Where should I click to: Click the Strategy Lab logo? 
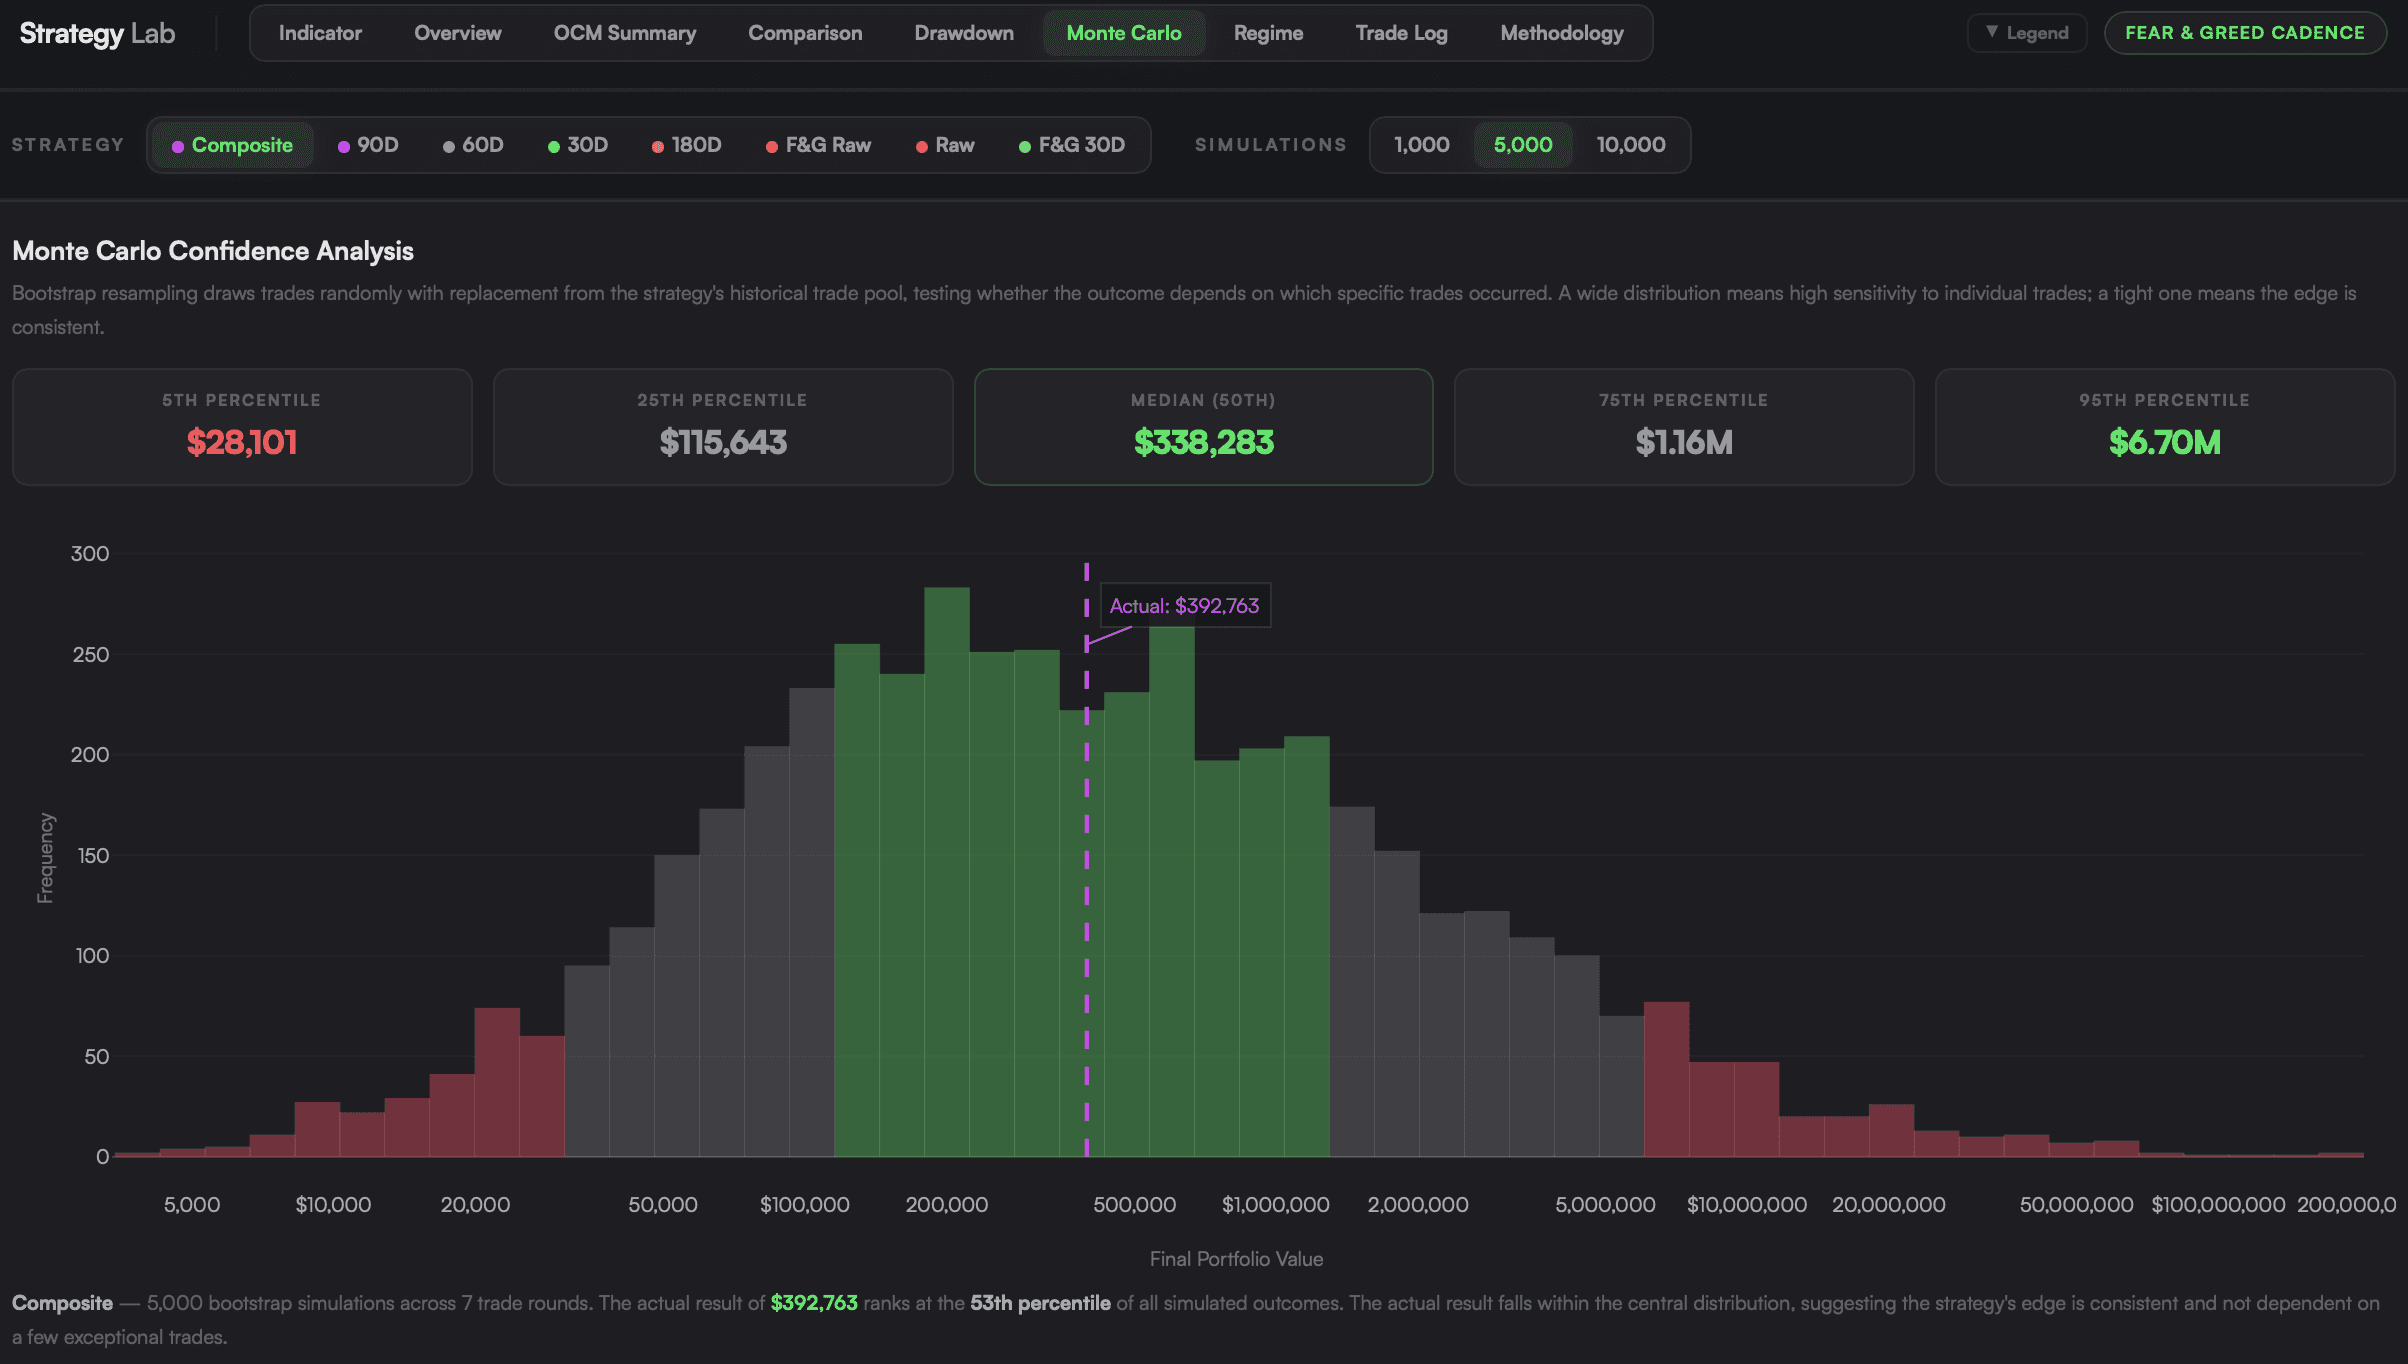[x=97, y=33]
